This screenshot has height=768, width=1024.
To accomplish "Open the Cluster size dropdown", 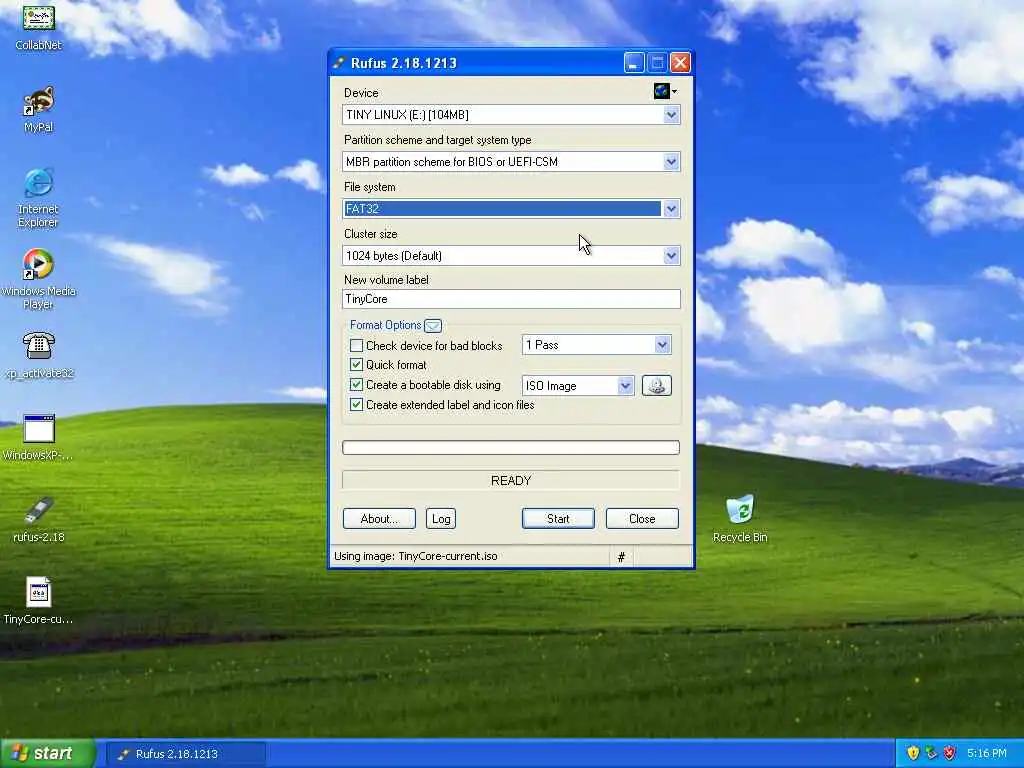I will pyautogui.click(x=511, y=255).
